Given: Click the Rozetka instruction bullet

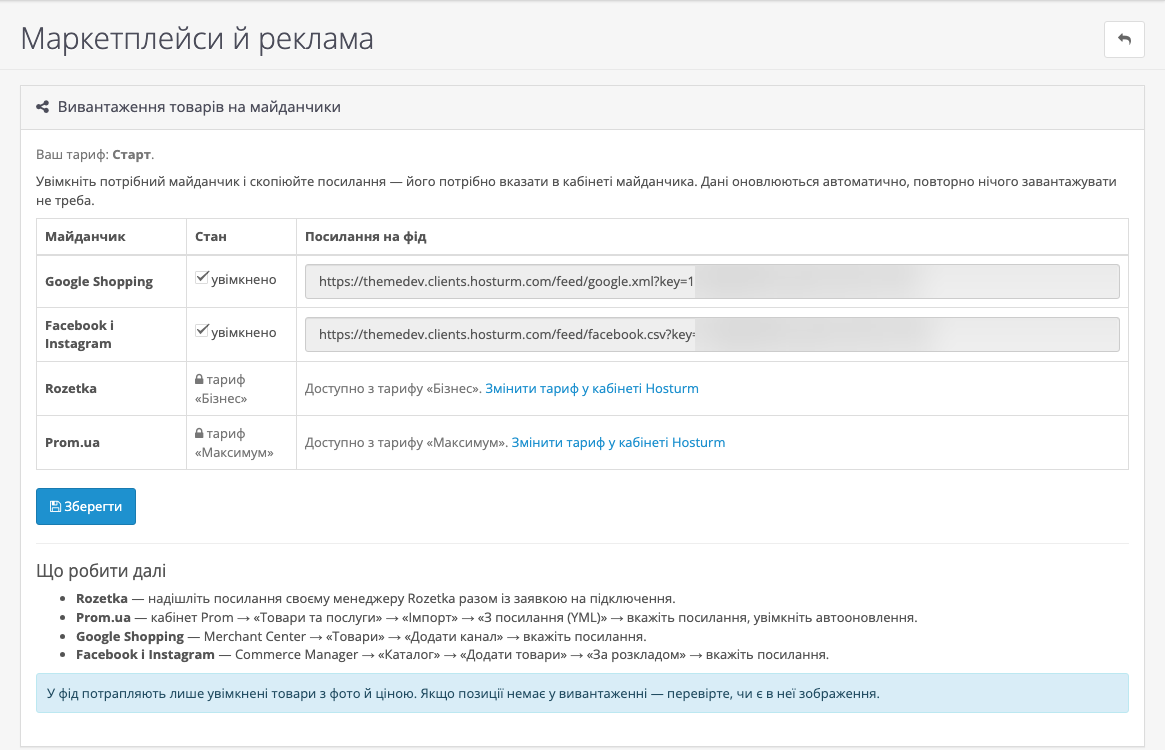Looking at the screenshot, I should [375, 599].
